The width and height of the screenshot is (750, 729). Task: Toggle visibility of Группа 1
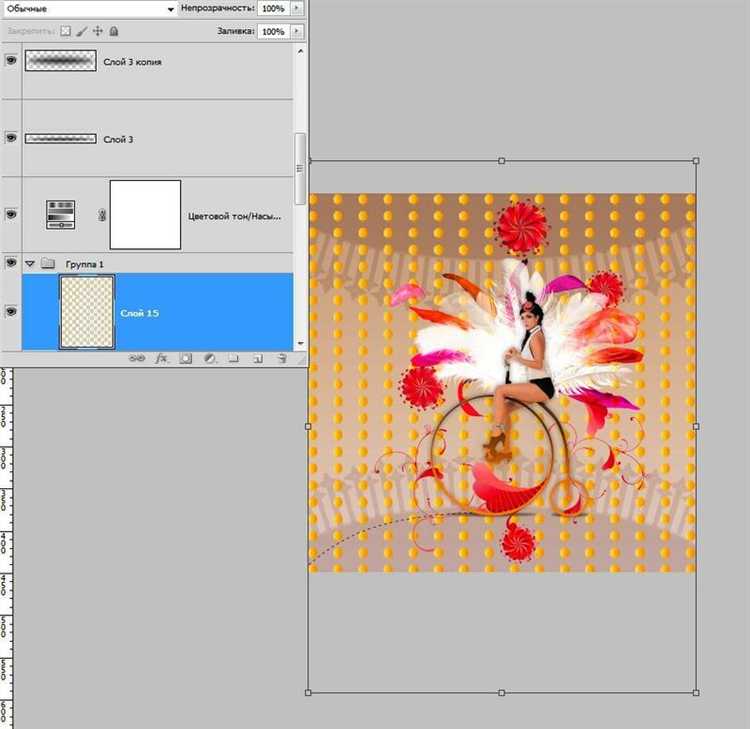coord(11,263)
